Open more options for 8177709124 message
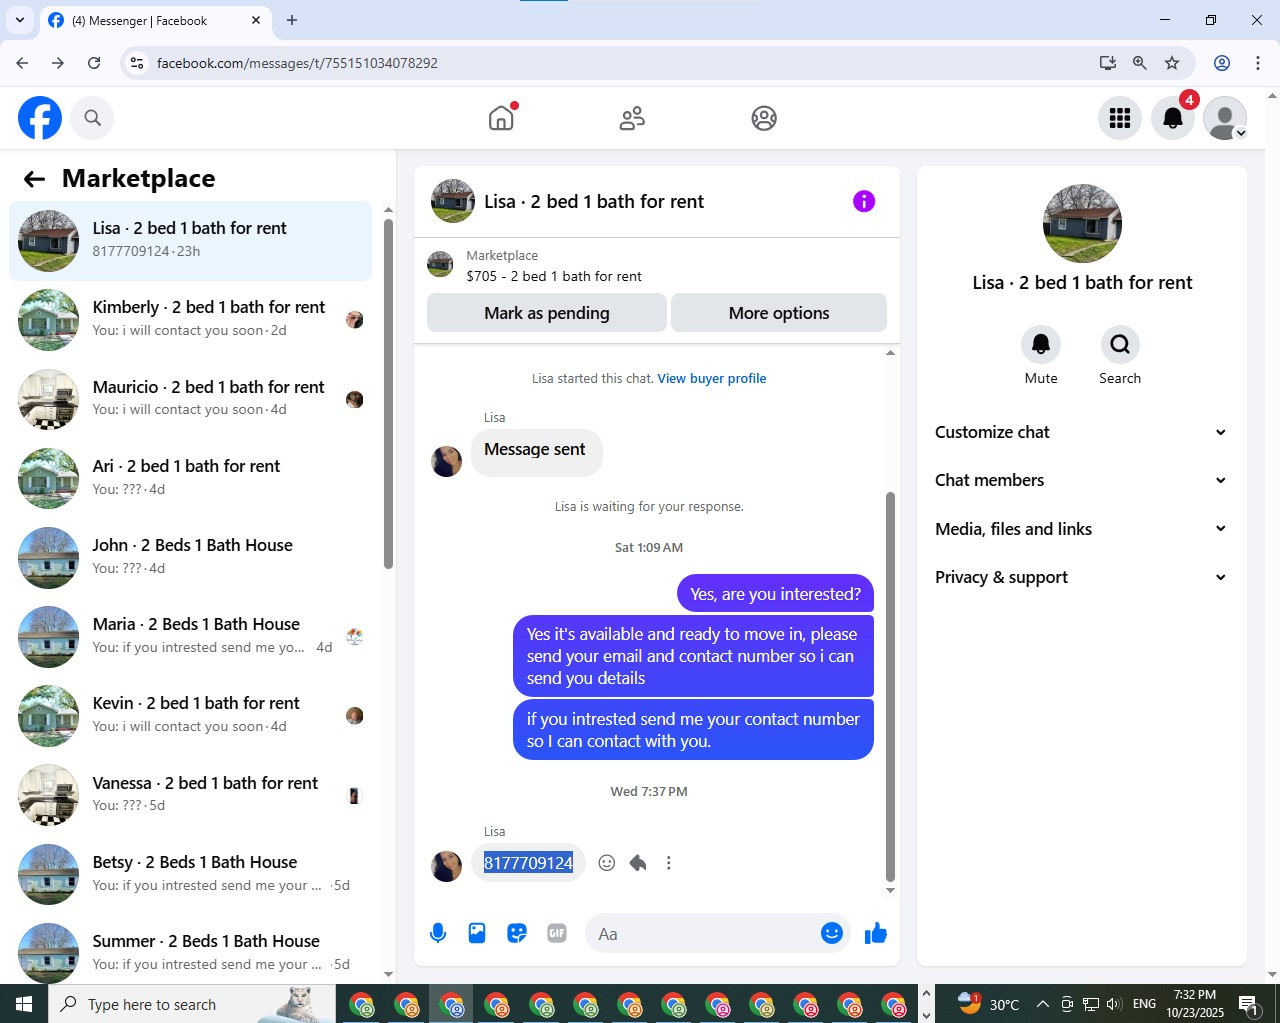Image resolution: width=1280 pixels, height=1023 pixels. point(669,863)
